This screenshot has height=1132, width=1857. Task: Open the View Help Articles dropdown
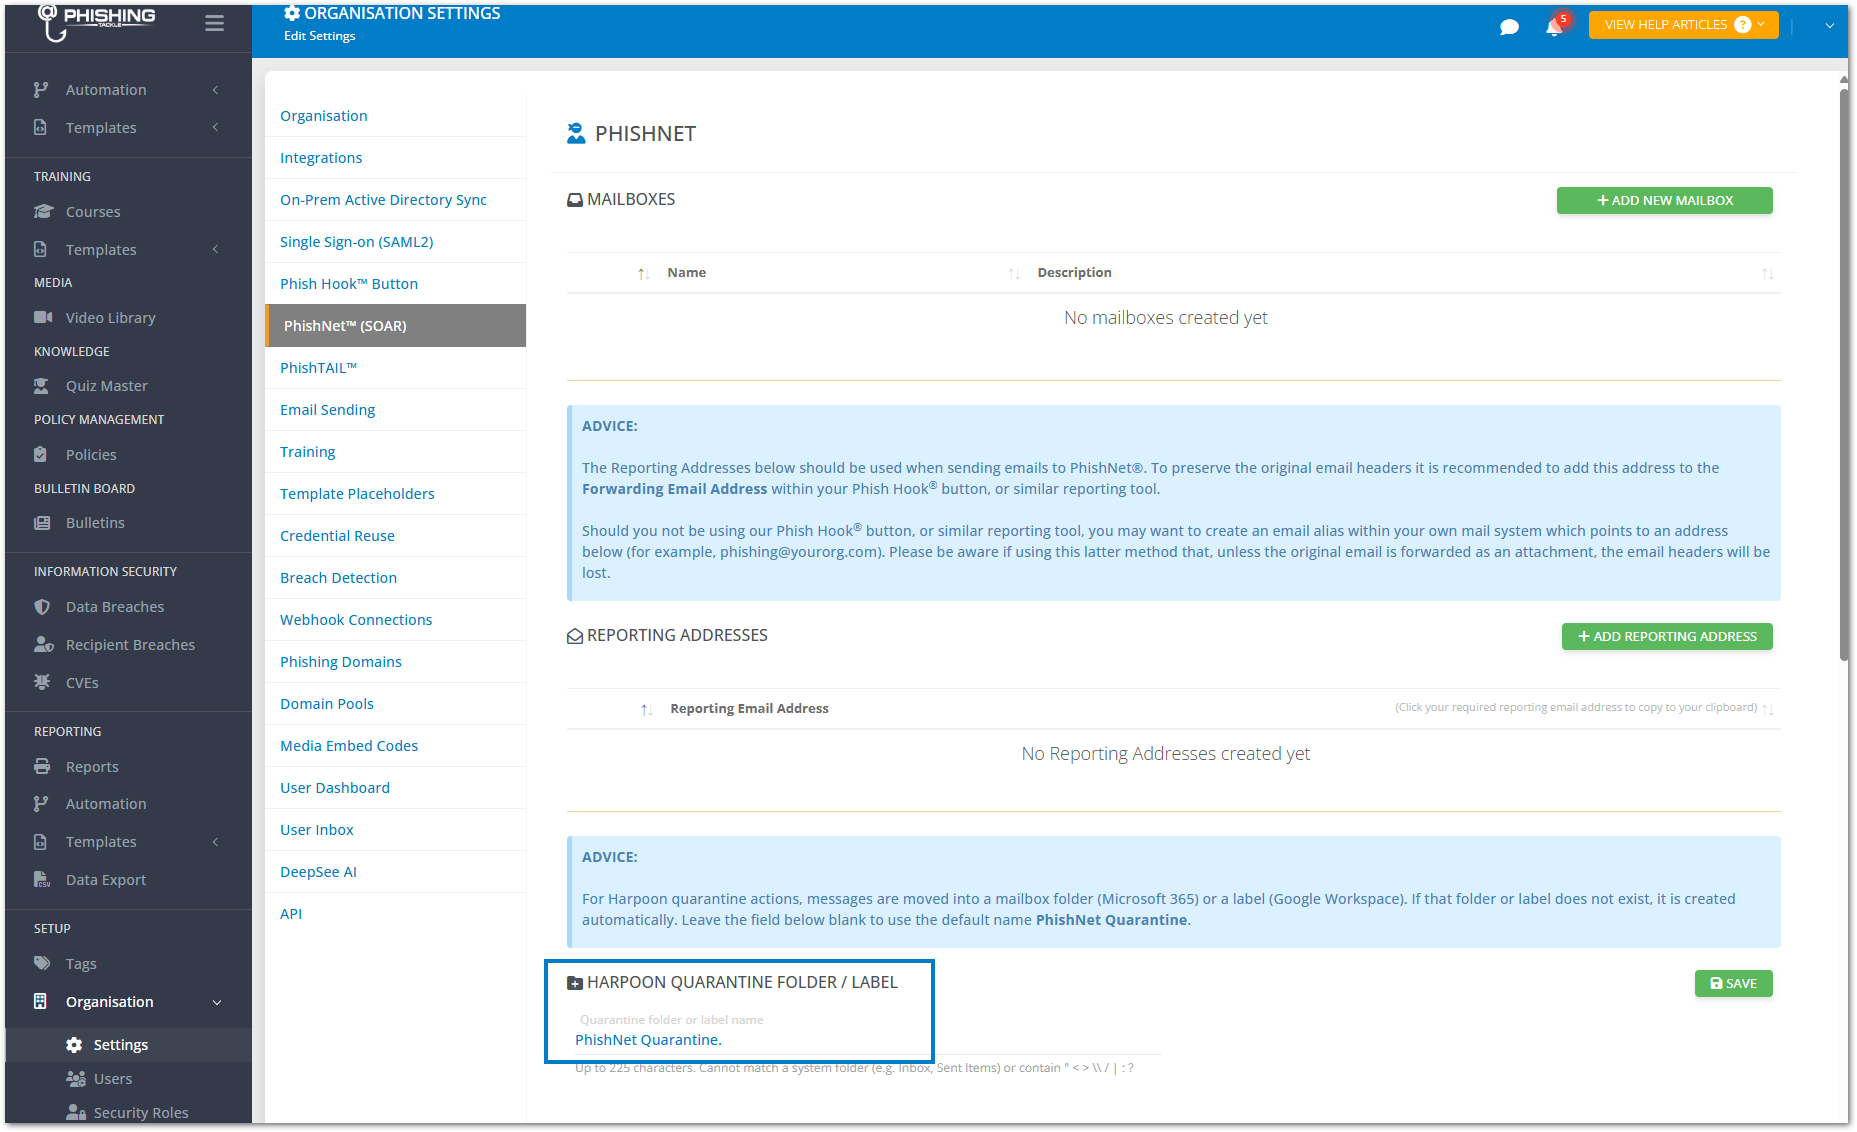pyautogui.click(x=1683, y=25)
